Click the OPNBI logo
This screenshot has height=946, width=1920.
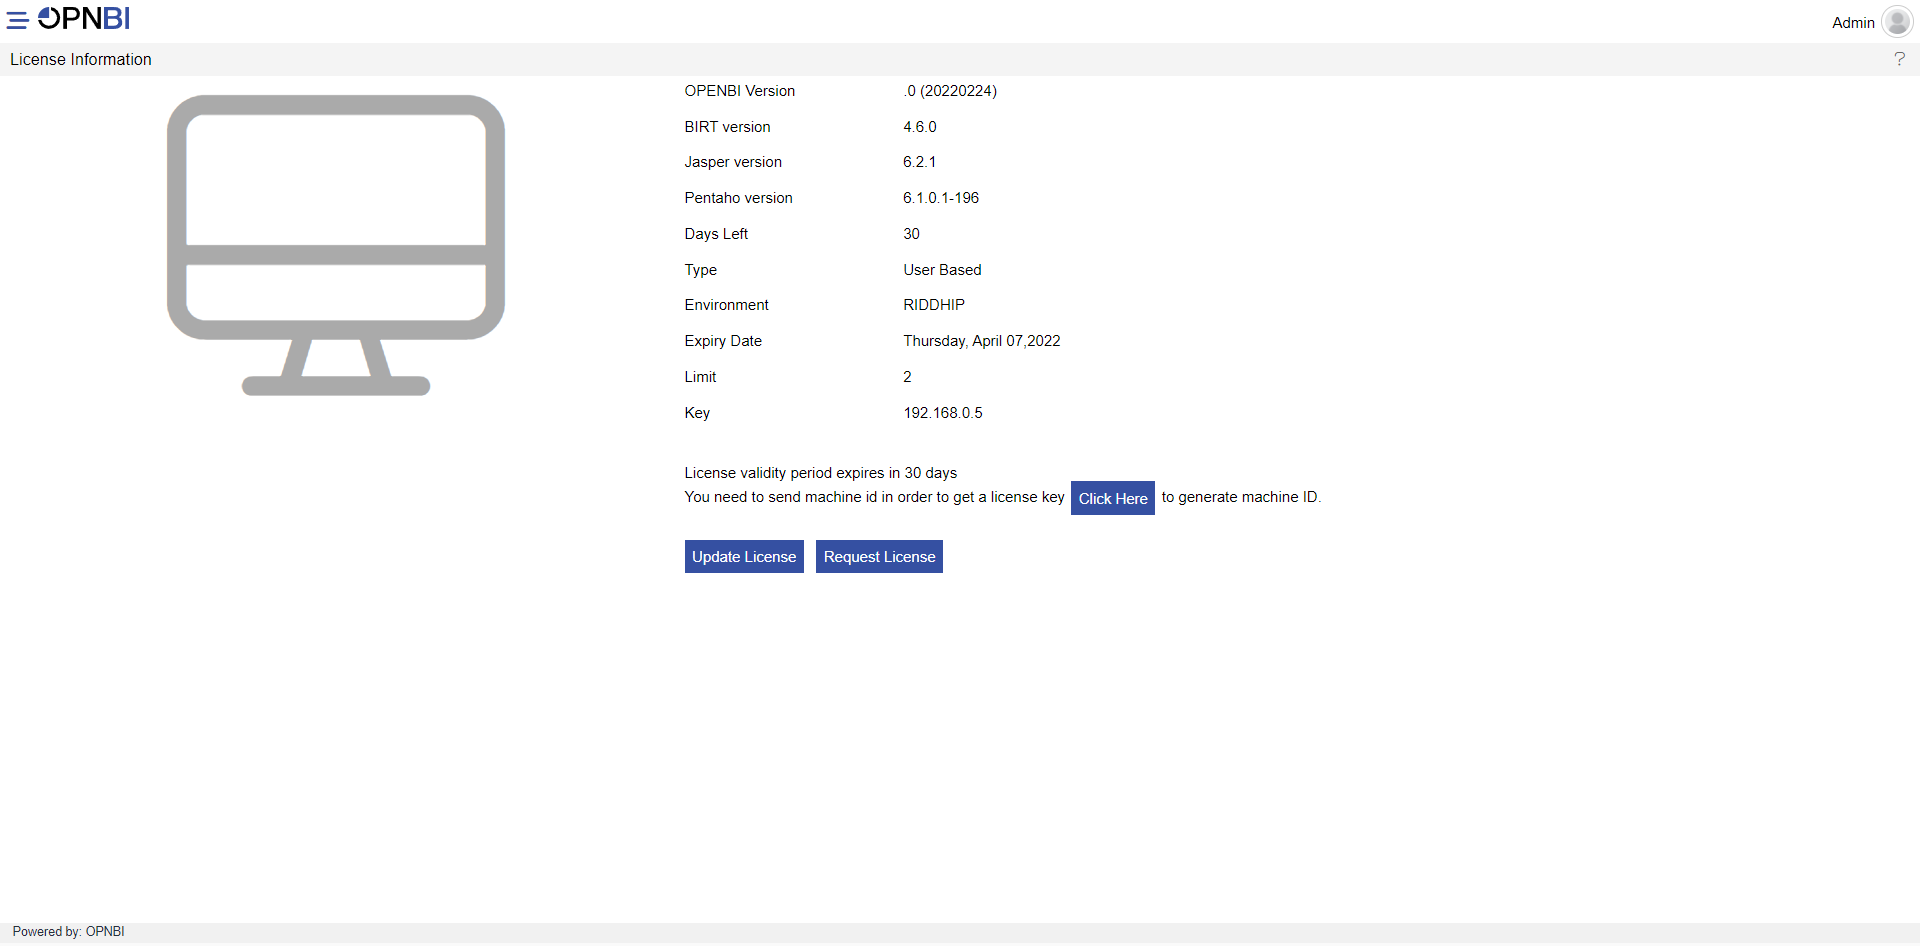[x=84, y=18]
